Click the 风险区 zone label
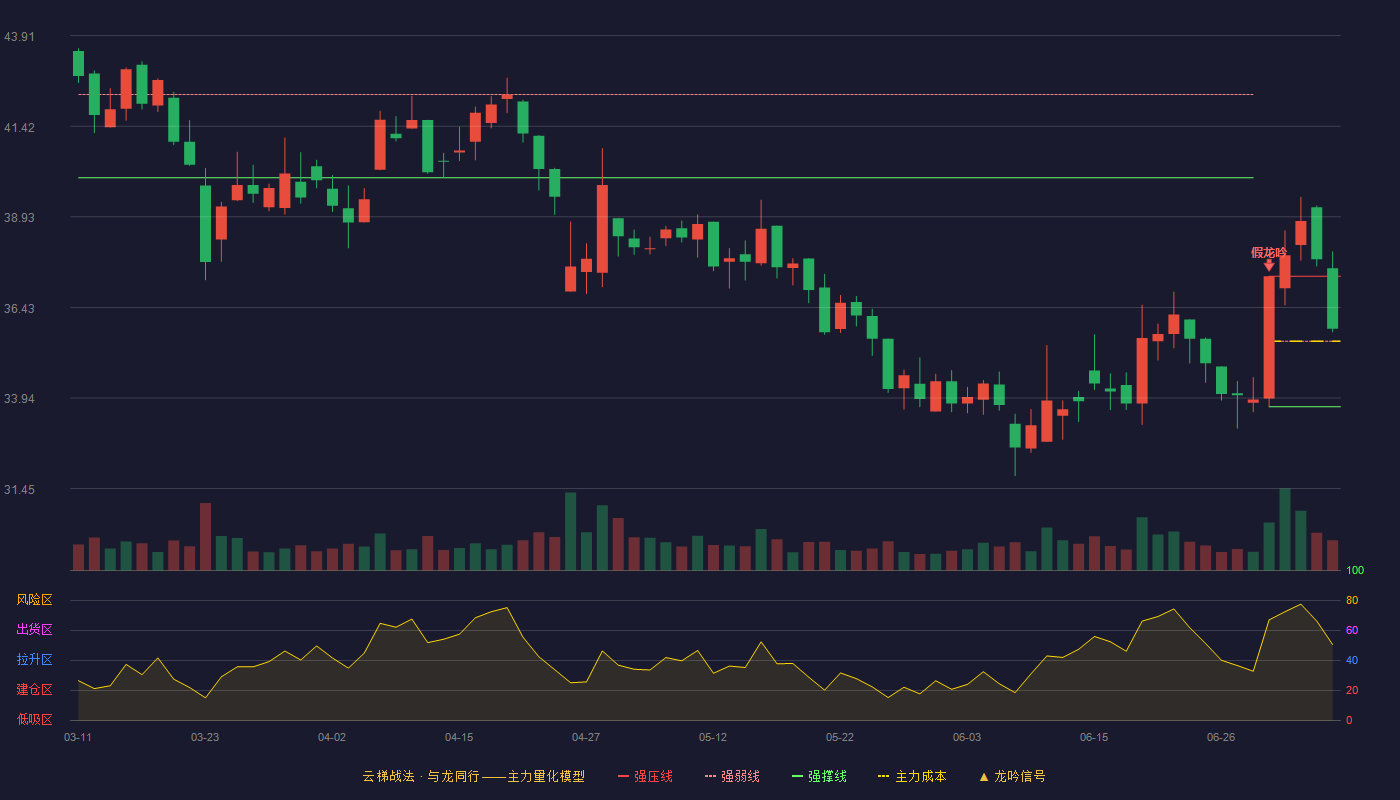The image size is (1400, 800). pos(34,600)
